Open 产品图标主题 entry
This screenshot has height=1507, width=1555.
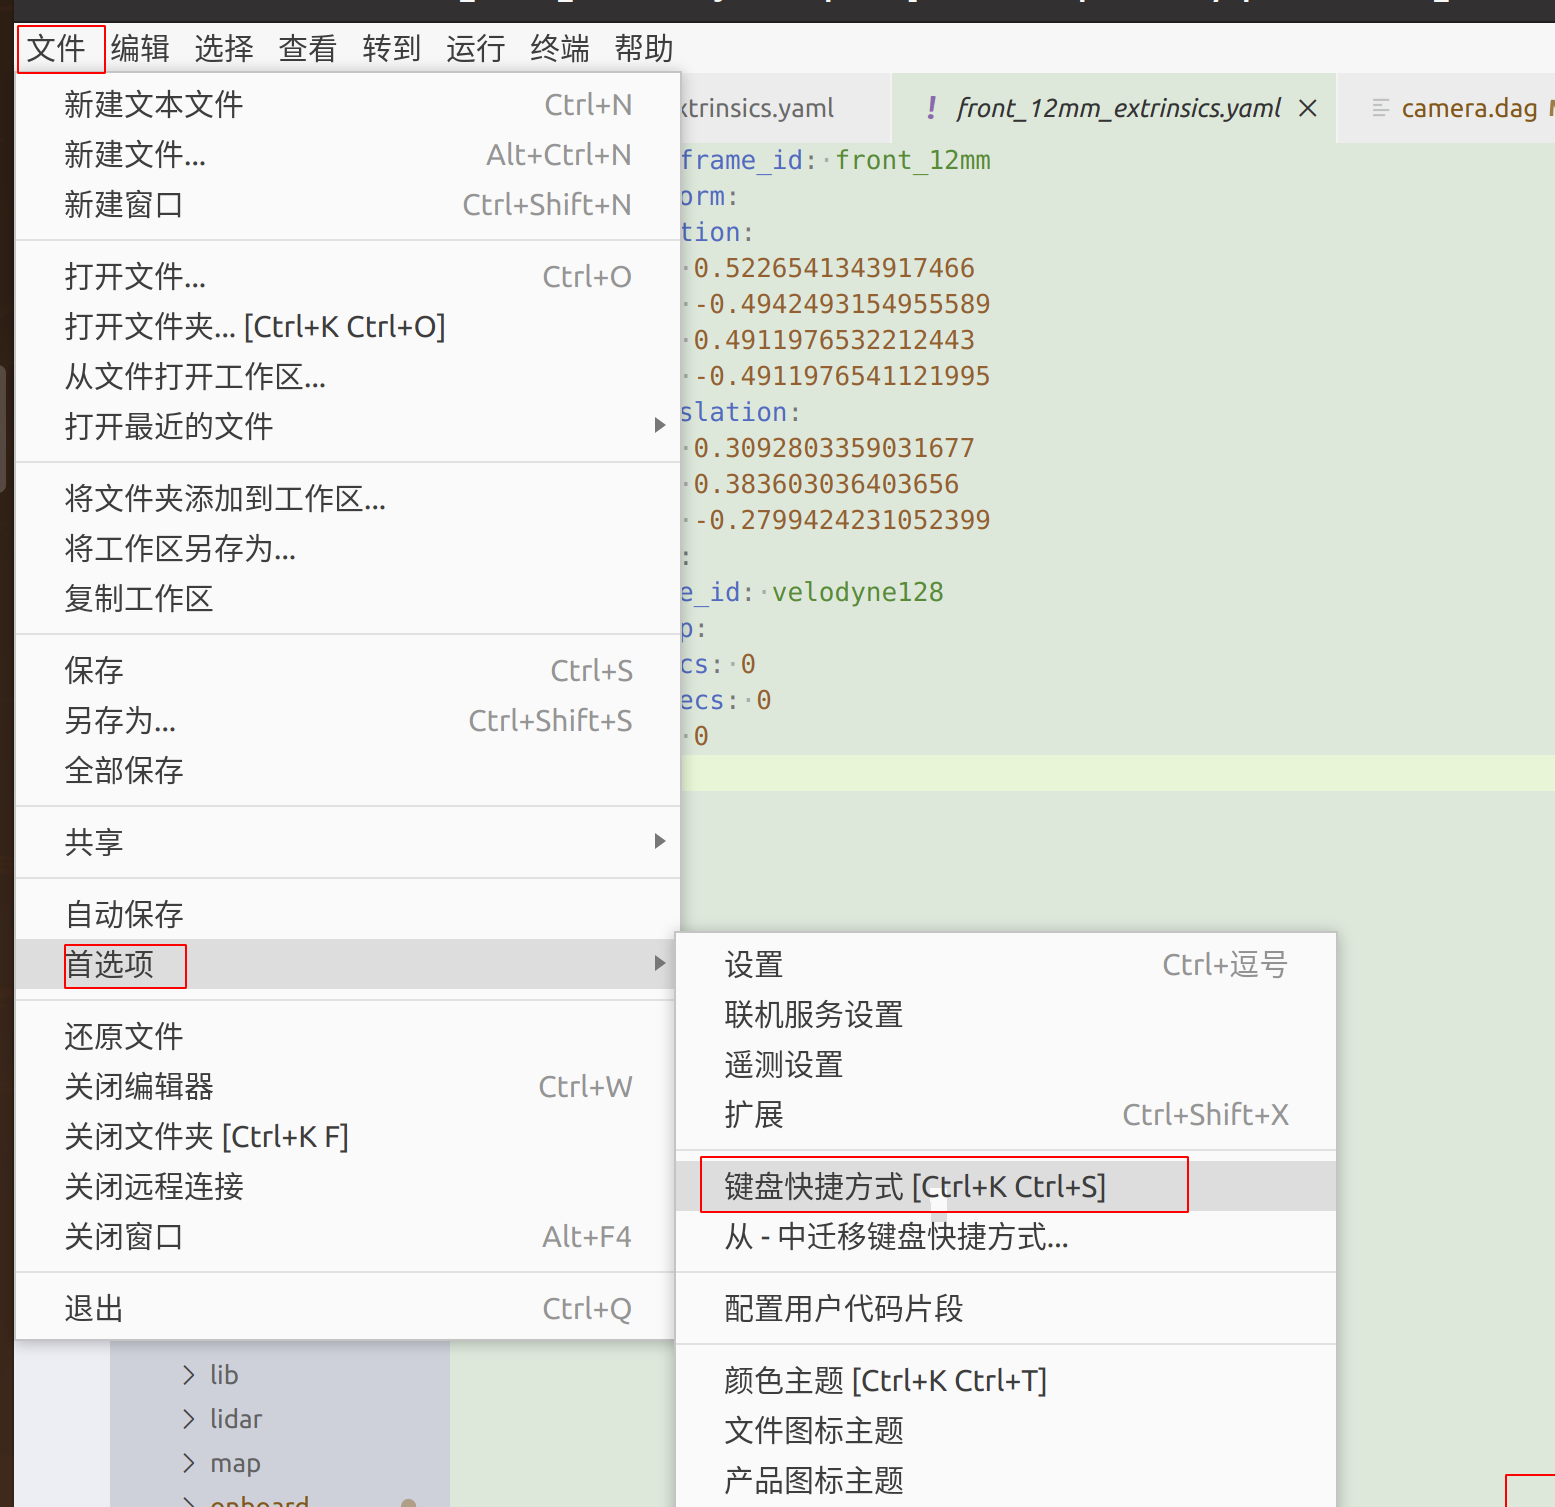[x=1006, y=1480]
